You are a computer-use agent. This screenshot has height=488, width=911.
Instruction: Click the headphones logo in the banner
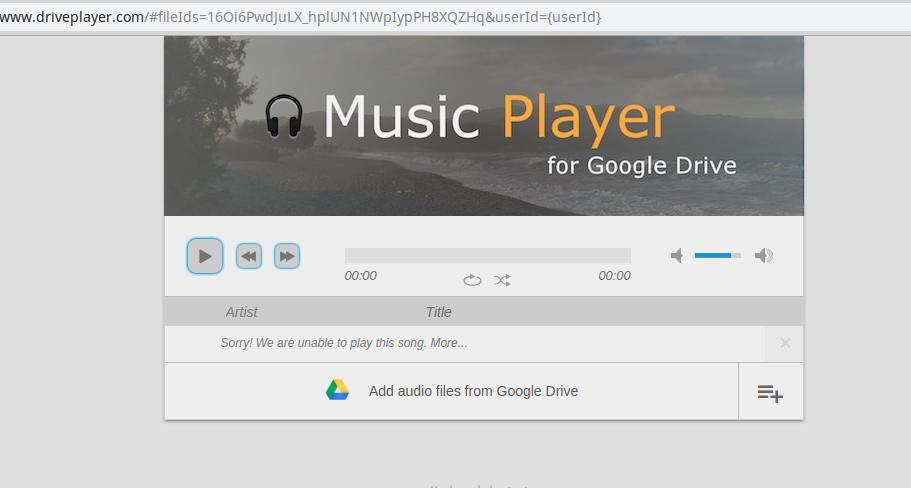click(x=284, y=117)
